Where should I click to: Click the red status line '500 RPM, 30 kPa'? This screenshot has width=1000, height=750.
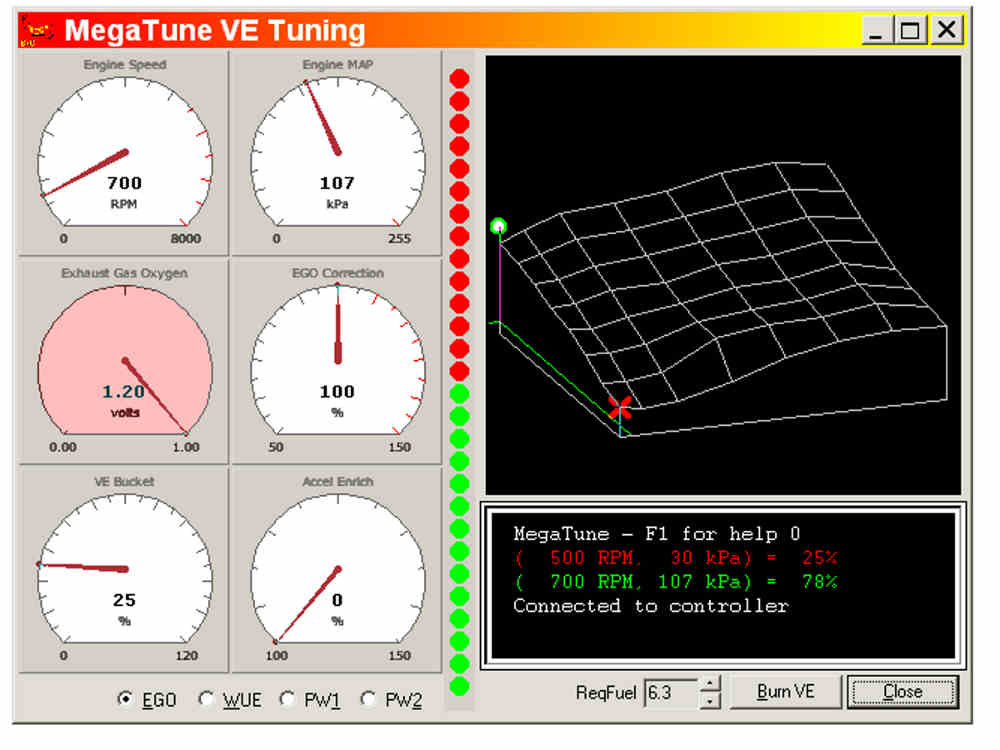[x=676, y=557]
